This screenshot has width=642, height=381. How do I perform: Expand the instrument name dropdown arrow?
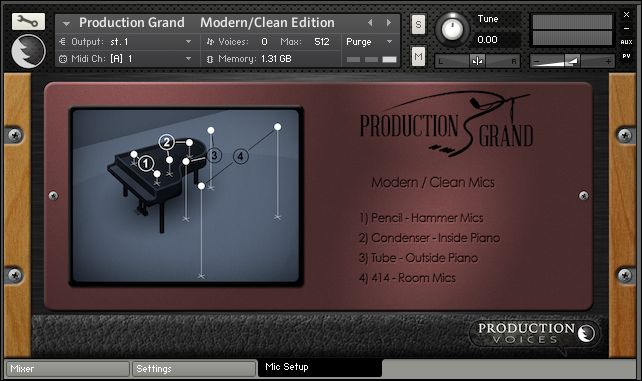(x=66, y=24)
